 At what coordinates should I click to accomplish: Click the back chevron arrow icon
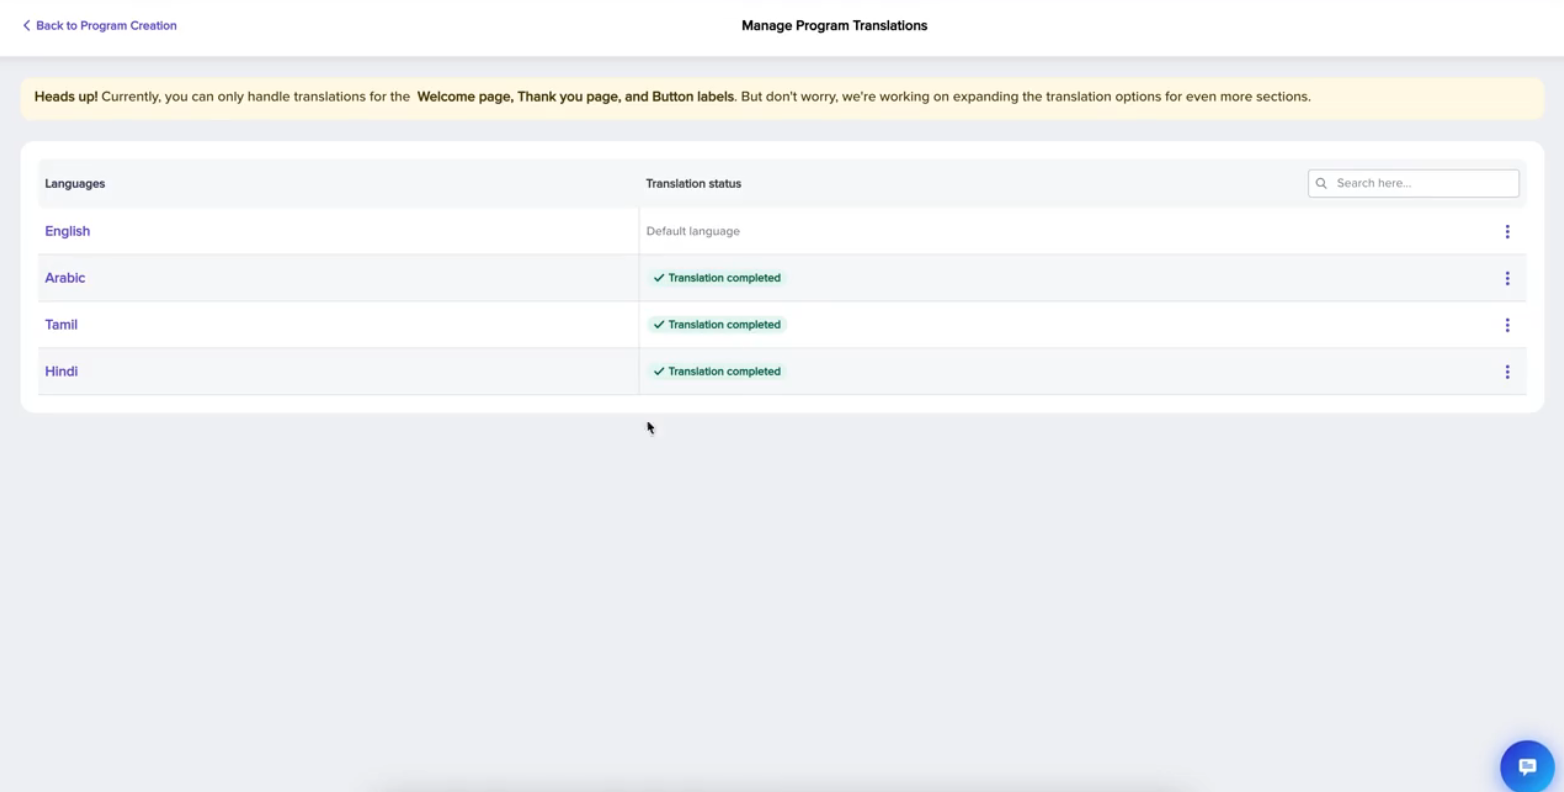click(x=27, y=26)
